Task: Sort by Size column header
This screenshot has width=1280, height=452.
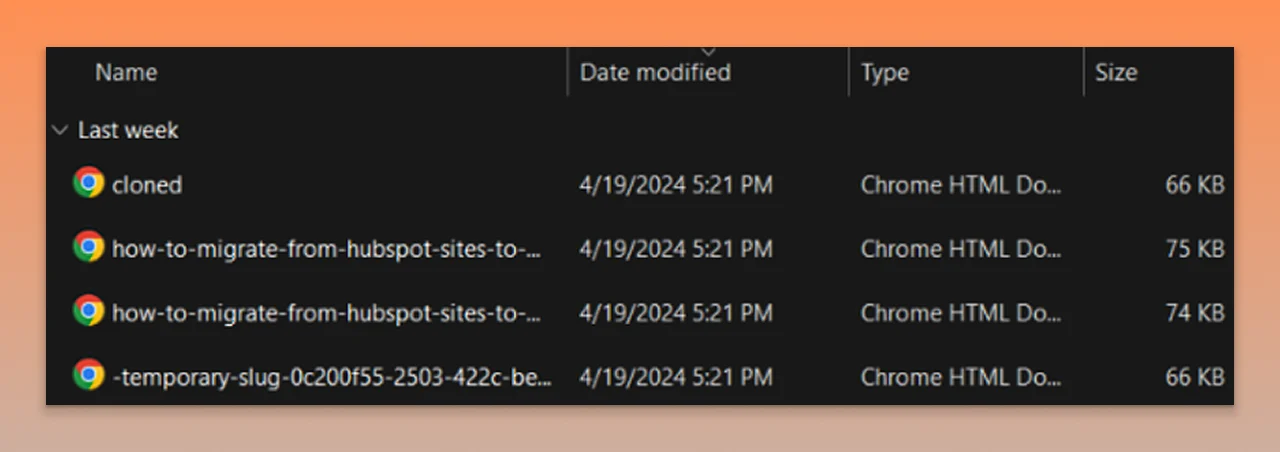Action: click(1115, 72)
